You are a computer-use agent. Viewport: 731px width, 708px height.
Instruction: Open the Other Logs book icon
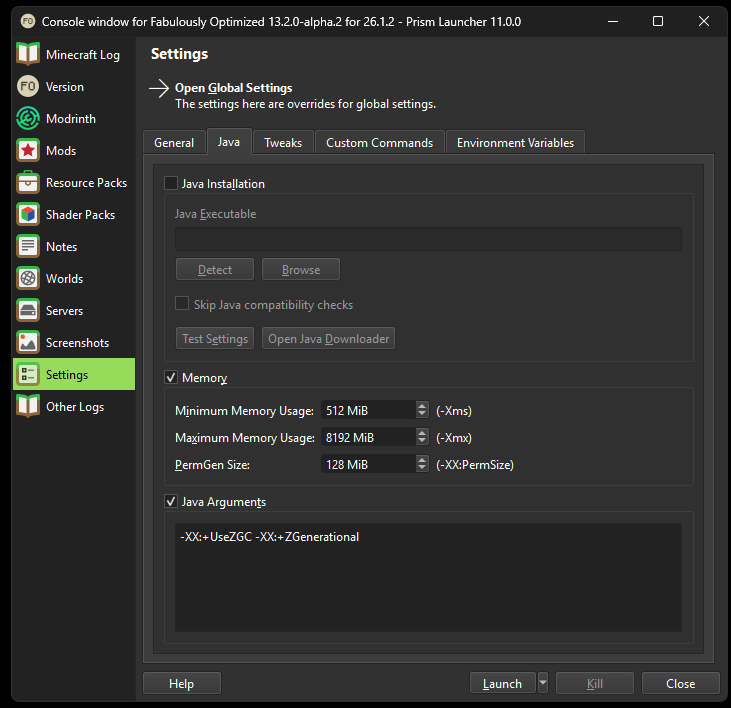28,406
